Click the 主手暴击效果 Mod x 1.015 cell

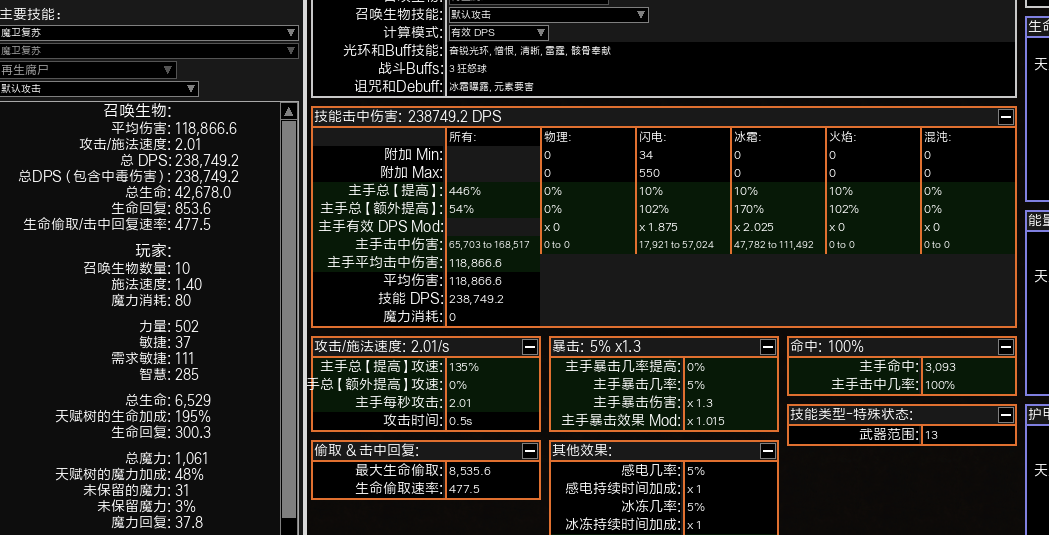731,421
